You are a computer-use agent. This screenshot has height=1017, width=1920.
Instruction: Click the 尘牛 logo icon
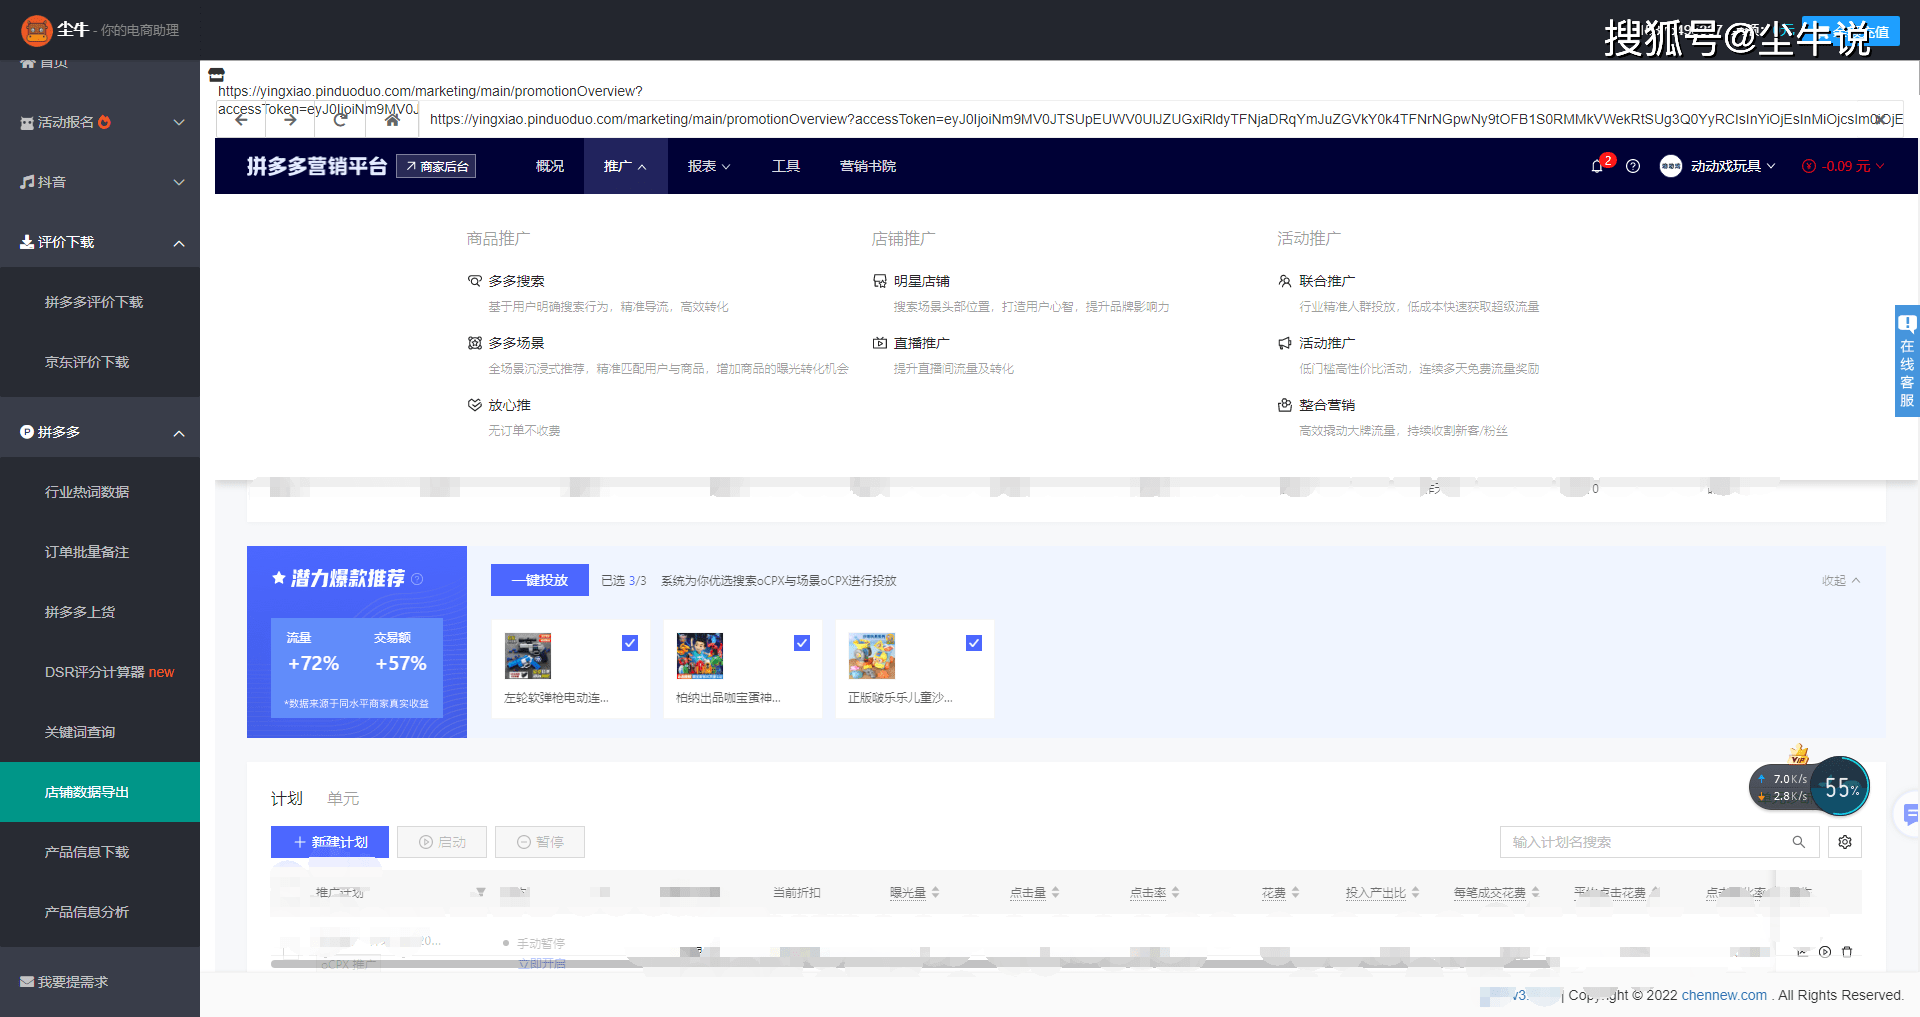37,31
